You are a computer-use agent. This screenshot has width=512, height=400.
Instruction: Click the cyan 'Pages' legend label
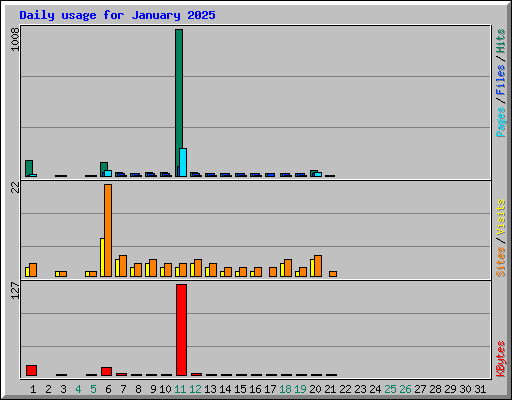(501, 122)
